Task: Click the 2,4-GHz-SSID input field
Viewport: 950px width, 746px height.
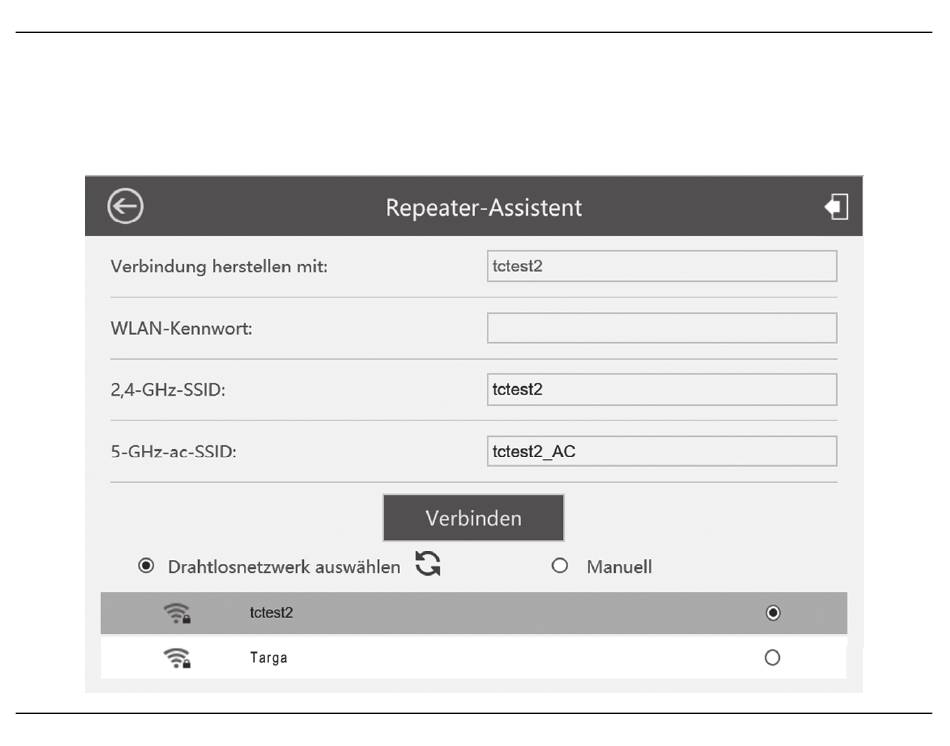Action: tap(662, 389)
